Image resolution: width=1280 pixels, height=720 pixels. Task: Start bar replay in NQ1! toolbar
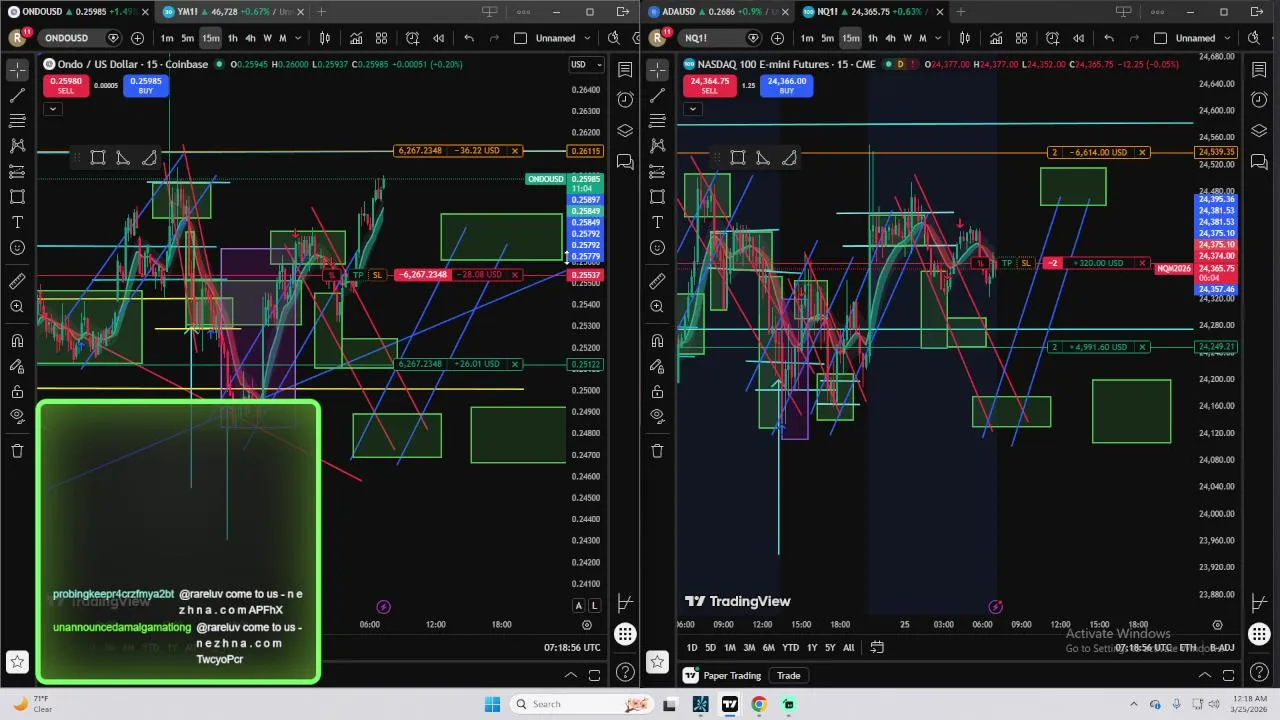(1078, 38)
